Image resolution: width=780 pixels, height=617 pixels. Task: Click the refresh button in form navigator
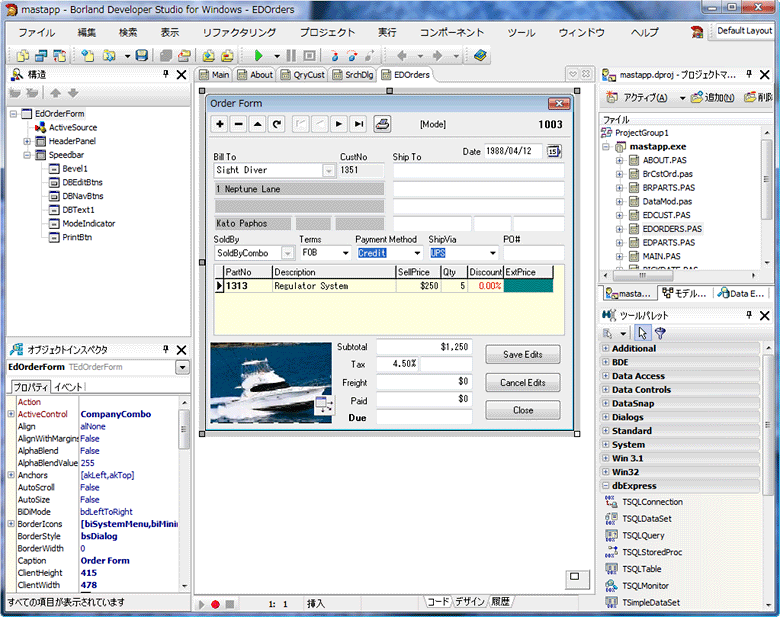pyautogui.click(x=275, y=124)
